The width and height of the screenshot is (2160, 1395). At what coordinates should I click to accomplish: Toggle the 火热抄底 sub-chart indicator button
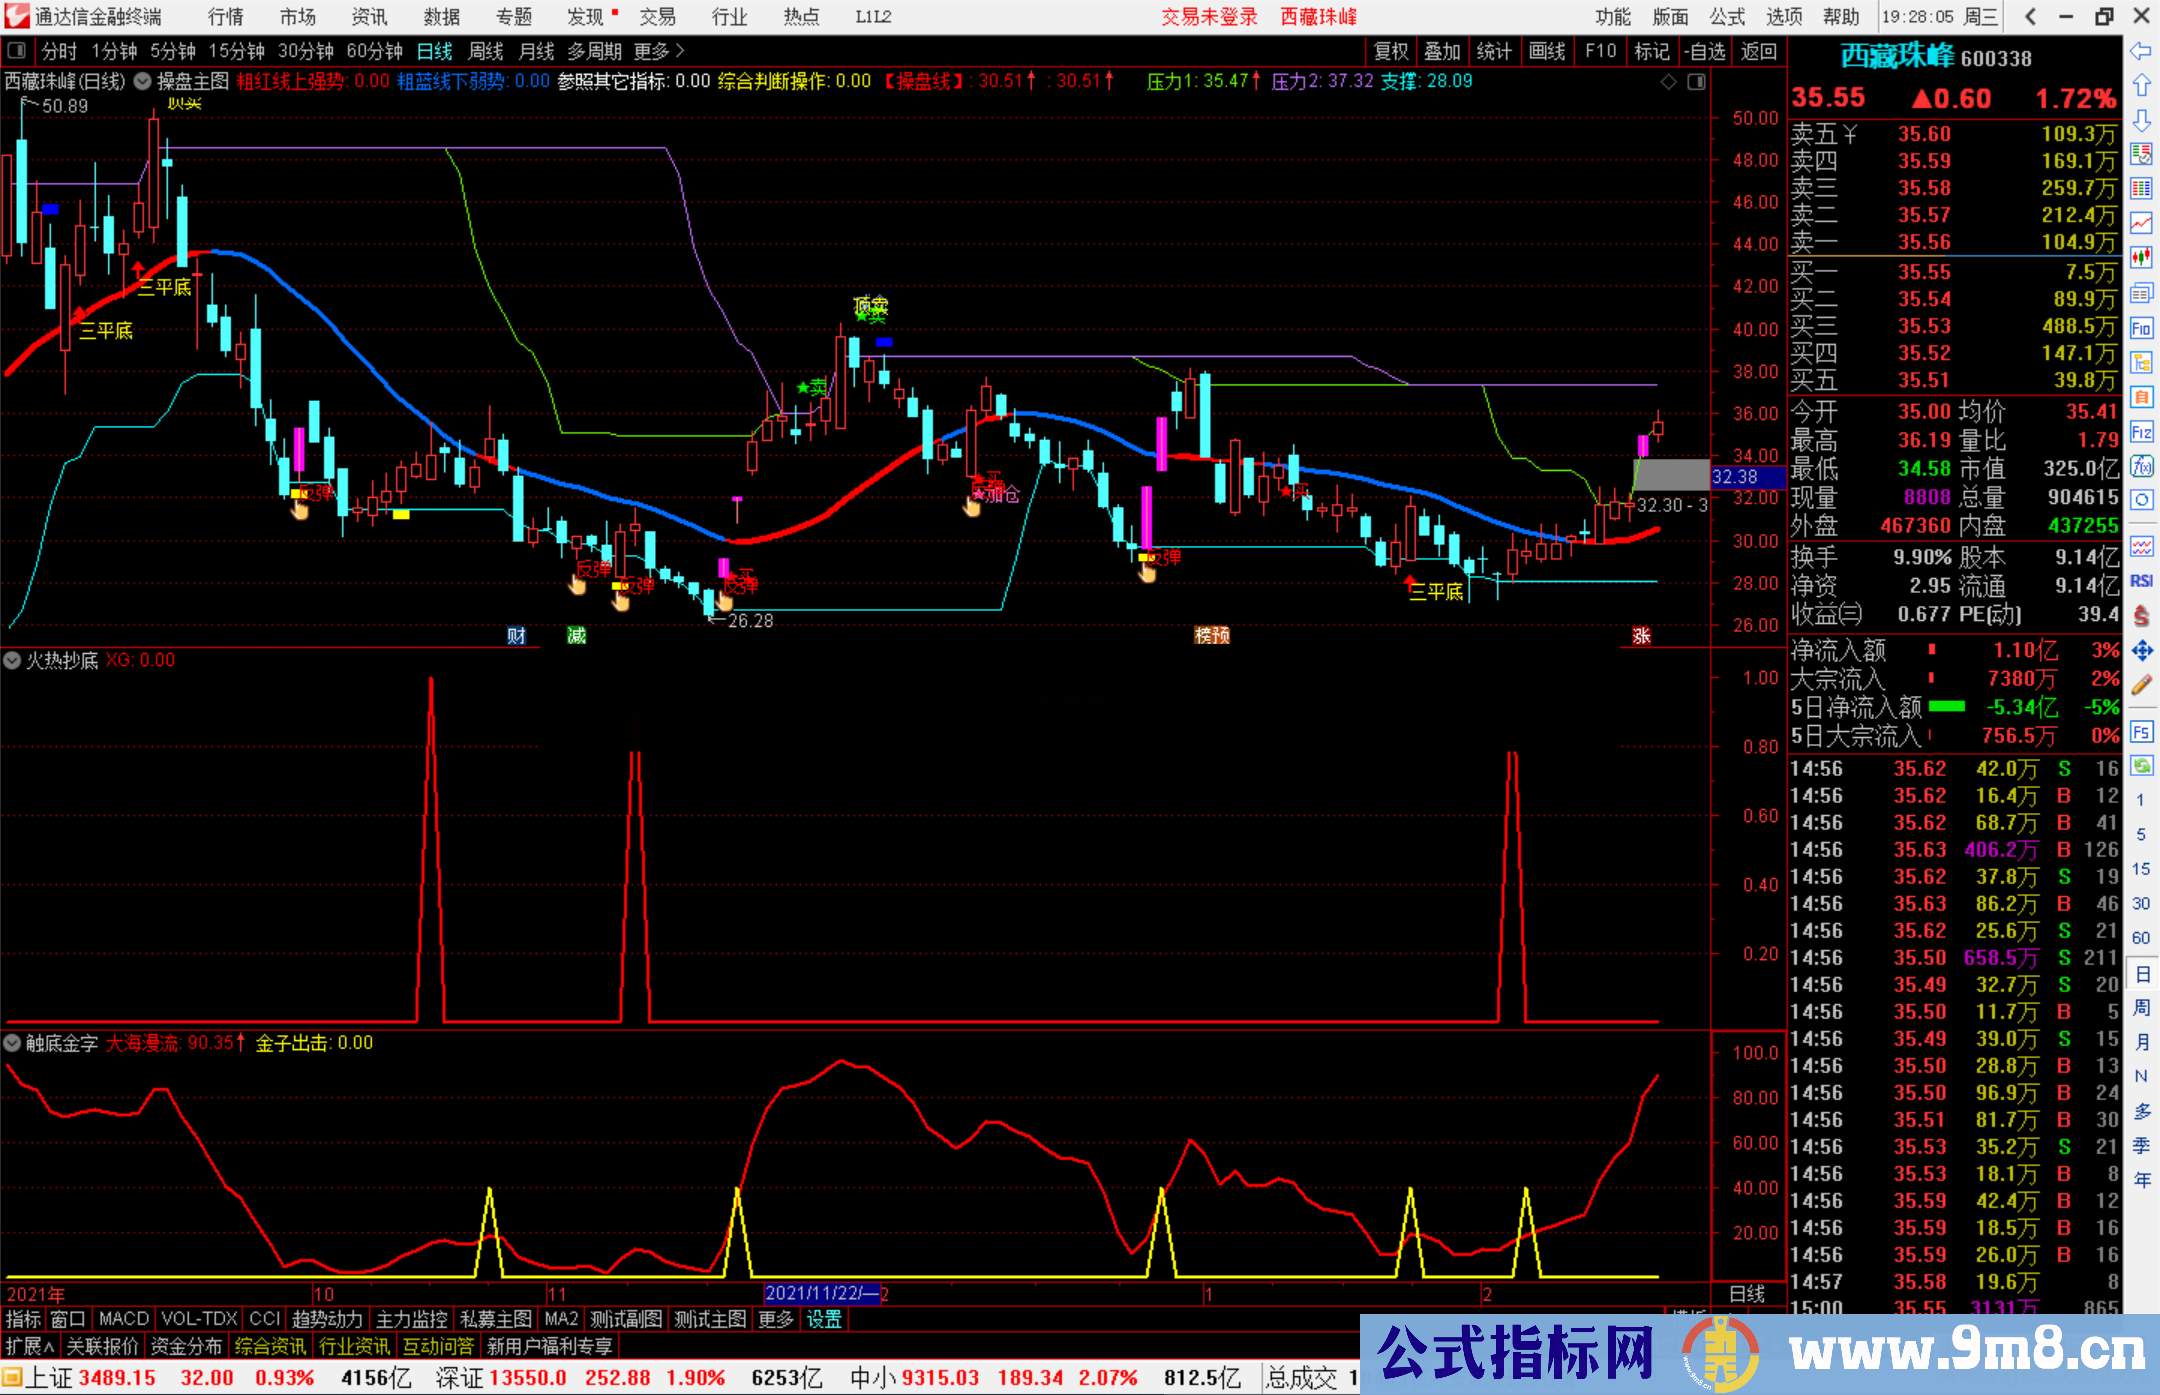tap(12, 660)
